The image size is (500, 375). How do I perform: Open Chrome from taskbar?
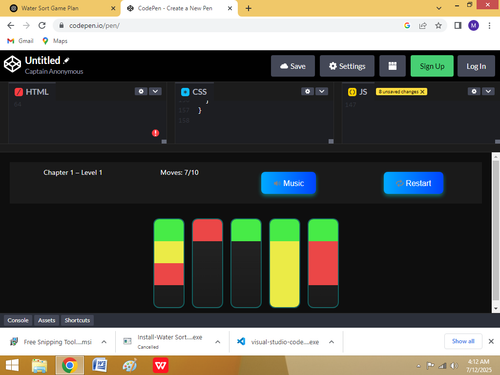click(70, 365)
